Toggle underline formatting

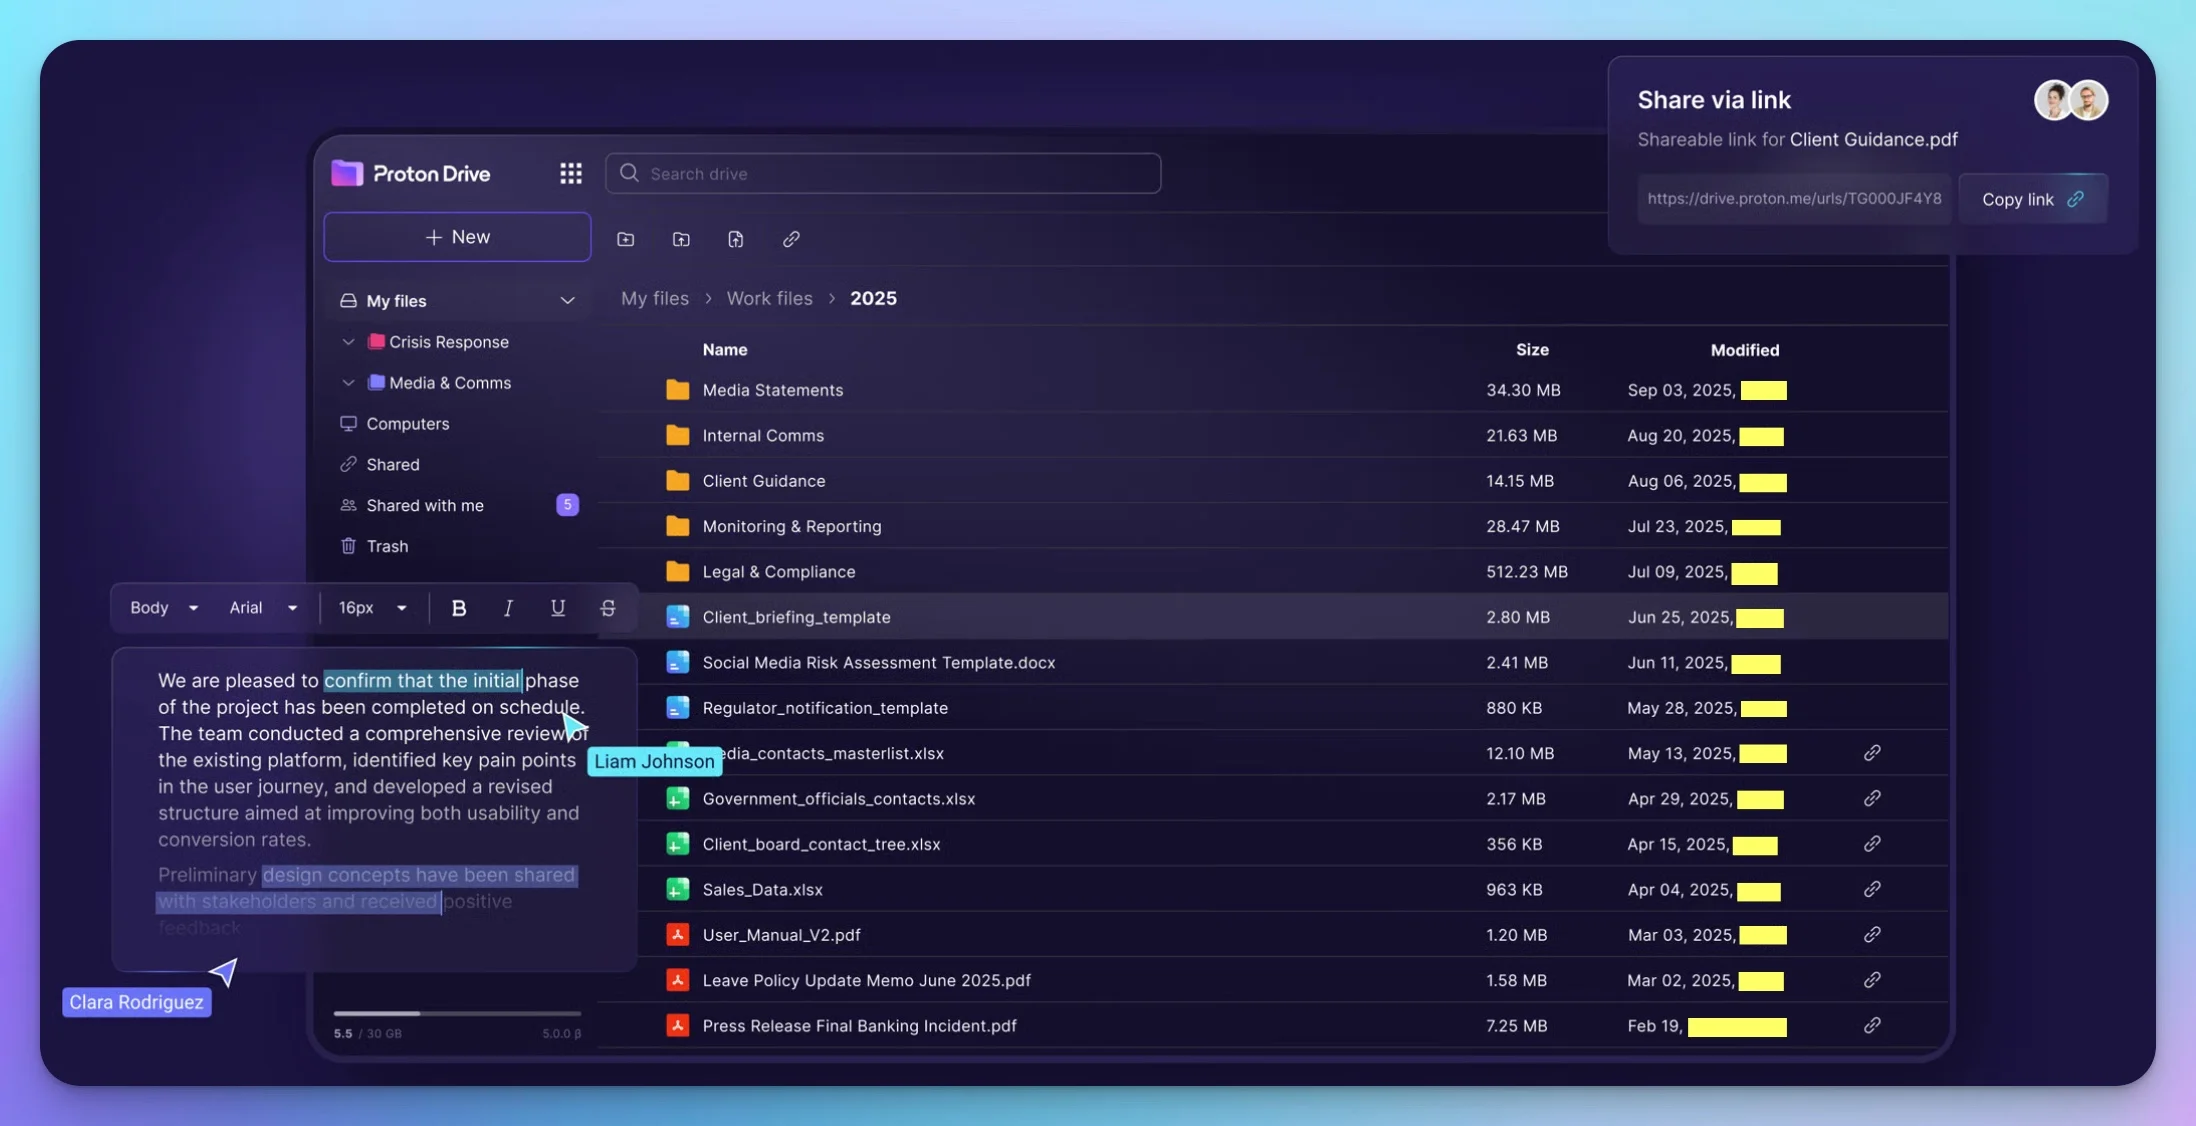[x=558, y=608]
